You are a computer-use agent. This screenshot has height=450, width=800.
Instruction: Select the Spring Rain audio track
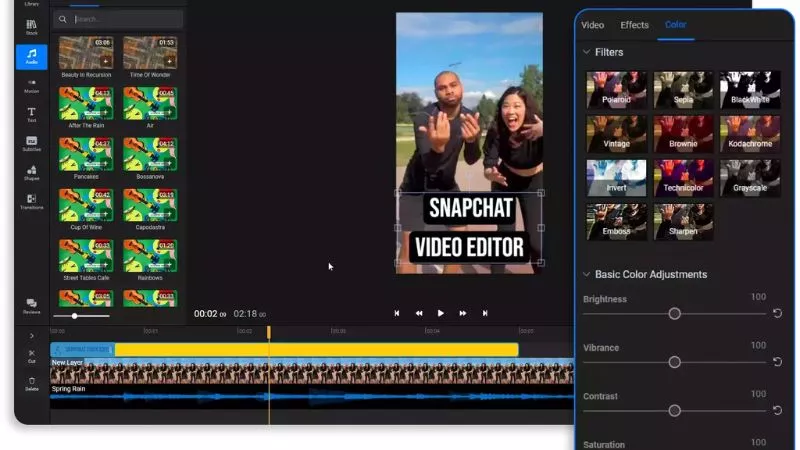[x=312, y=396]
